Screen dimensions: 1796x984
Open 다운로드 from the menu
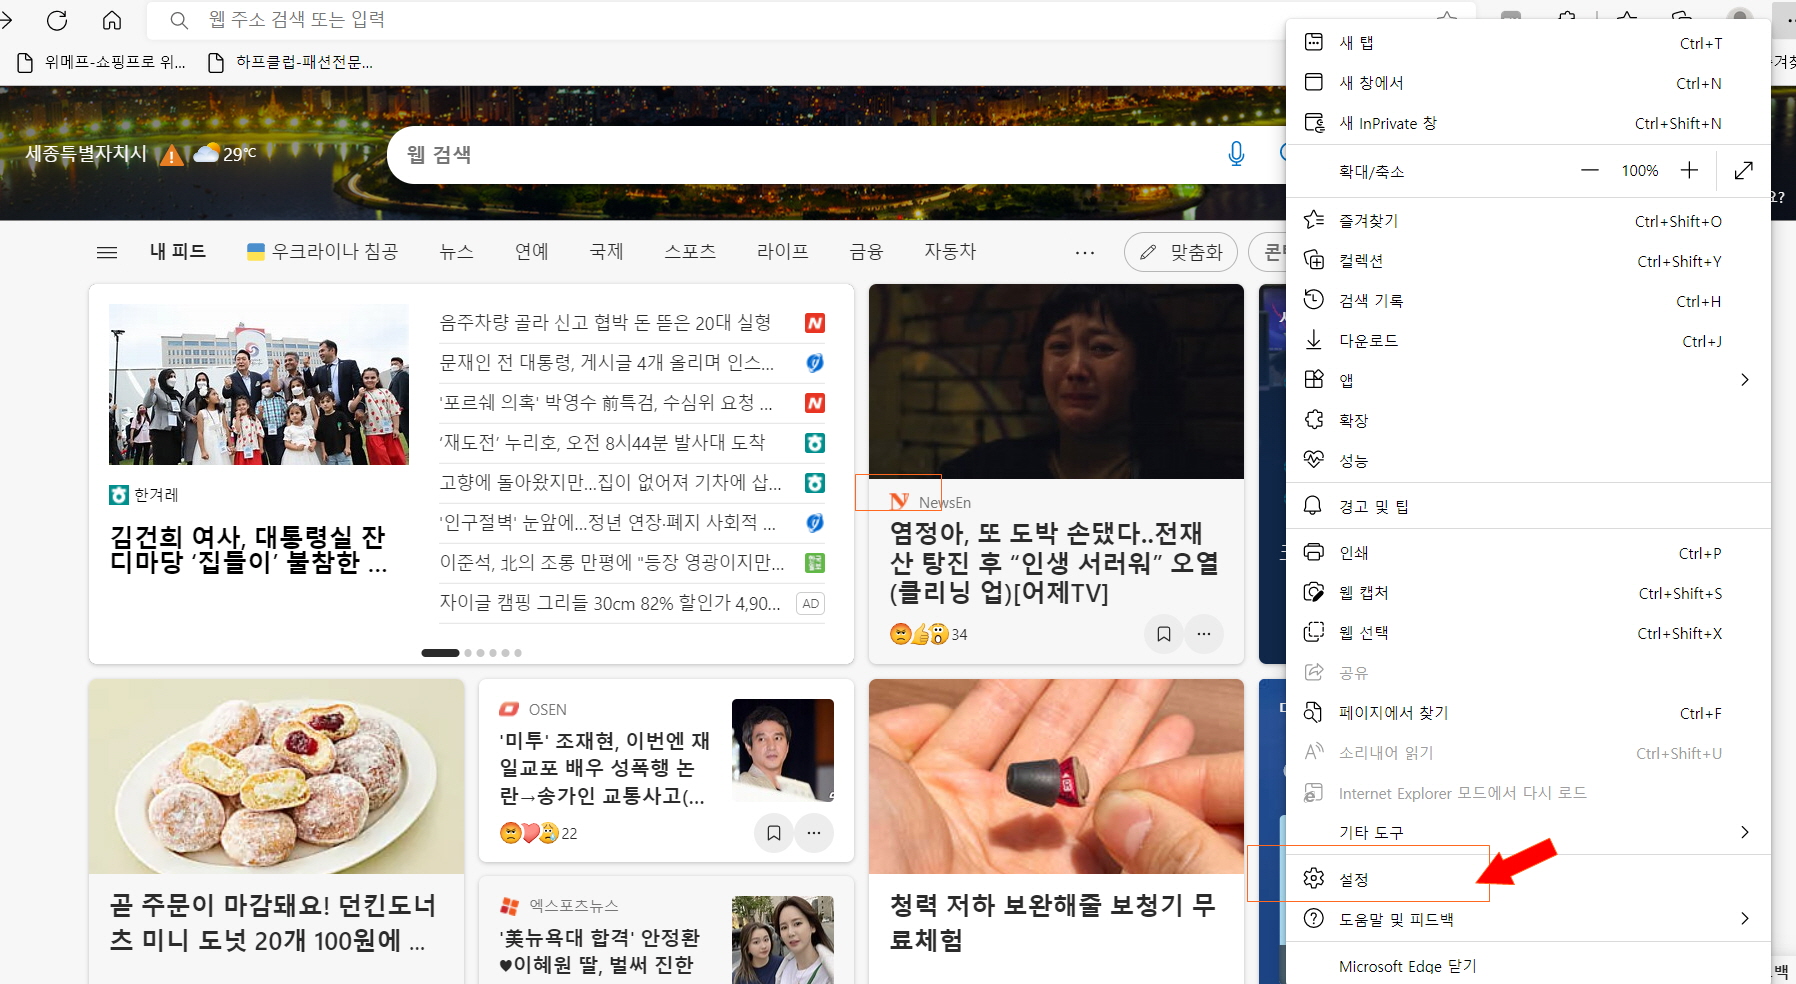click(x=1528, y=341)
